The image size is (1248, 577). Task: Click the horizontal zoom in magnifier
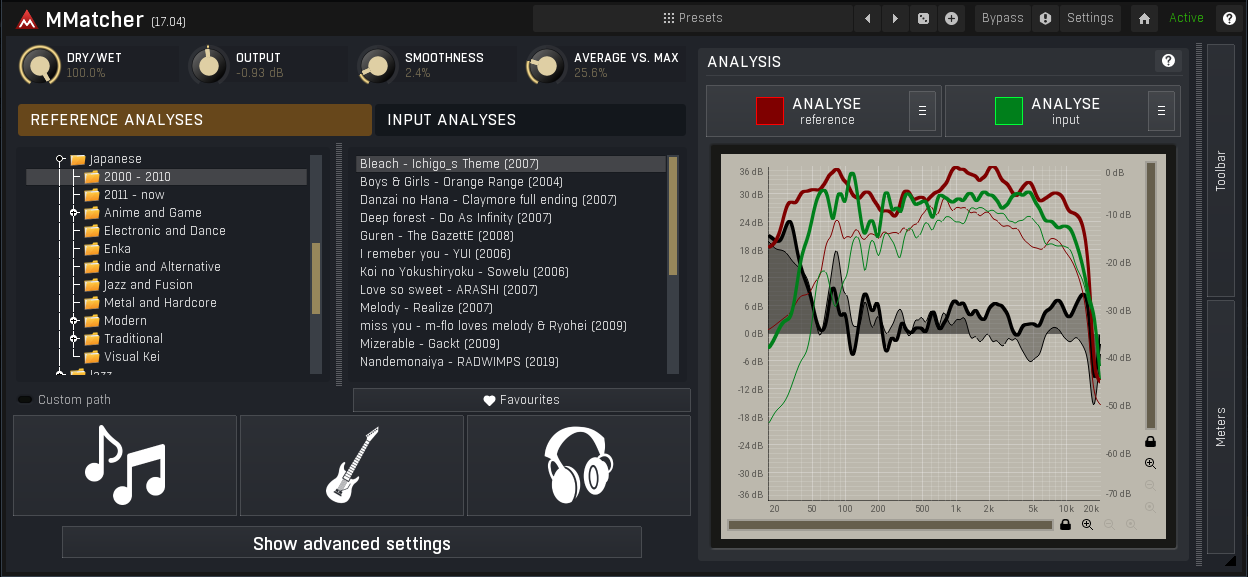pos(1087,524)
